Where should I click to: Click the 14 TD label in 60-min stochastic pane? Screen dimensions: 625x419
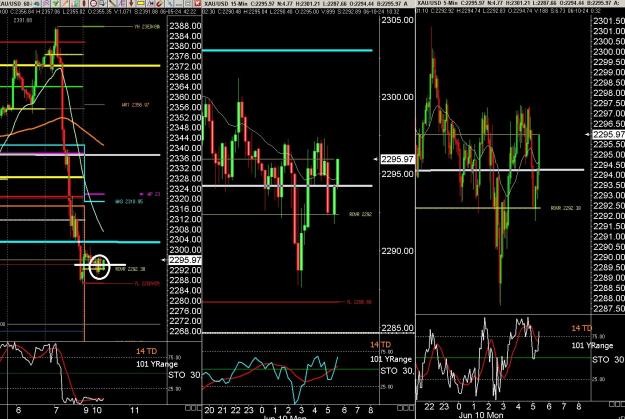(146, 351)
